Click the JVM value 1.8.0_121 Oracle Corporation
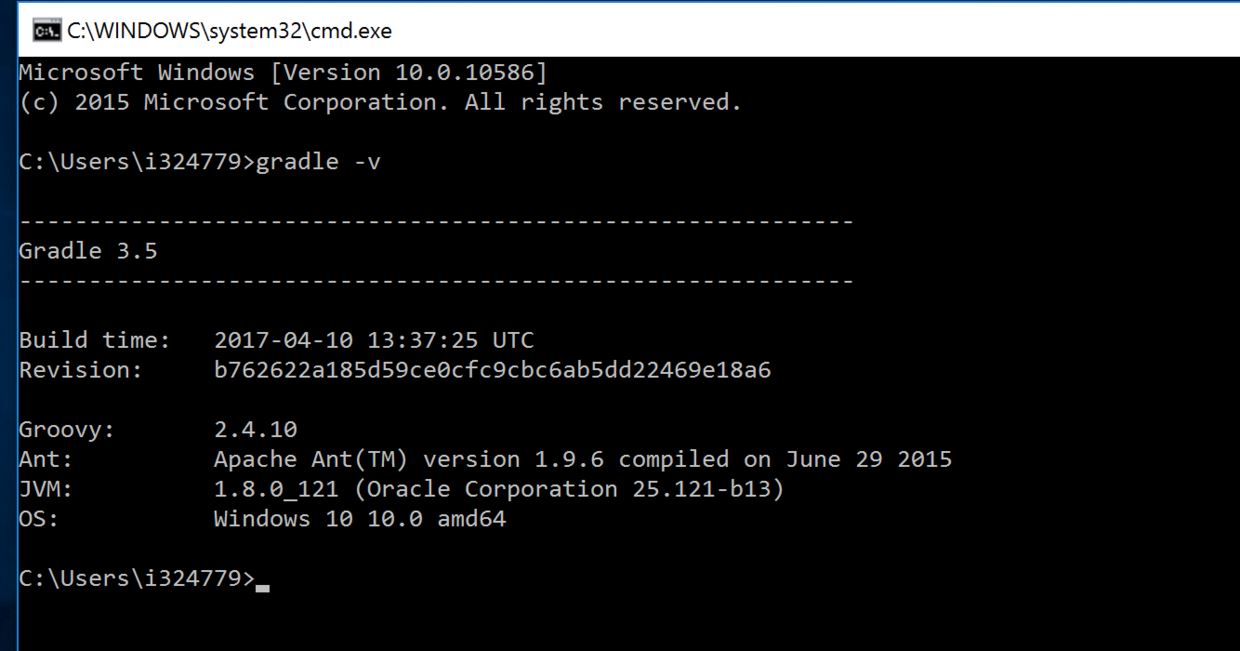Viewport: 1240px width, 651px height. coord(499,489)
